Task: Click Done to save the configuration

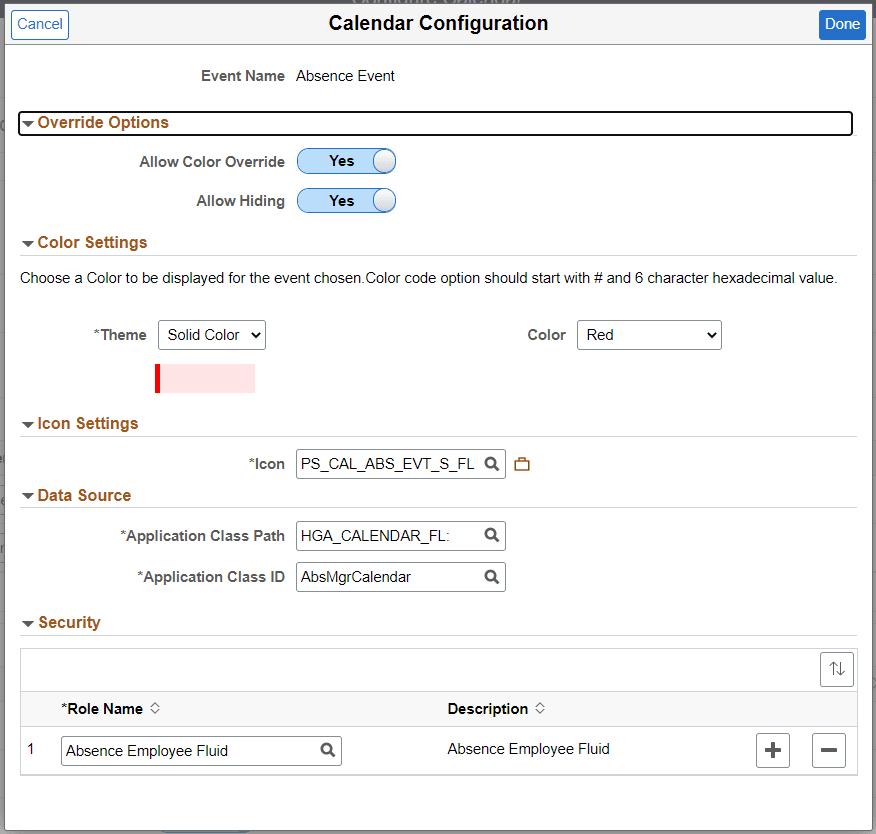Action: click(841, 24)
